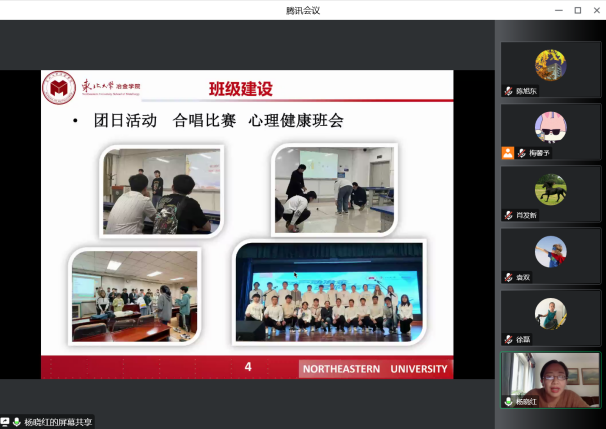Maximize the 腾讯会议 window

tap(577, 10)
